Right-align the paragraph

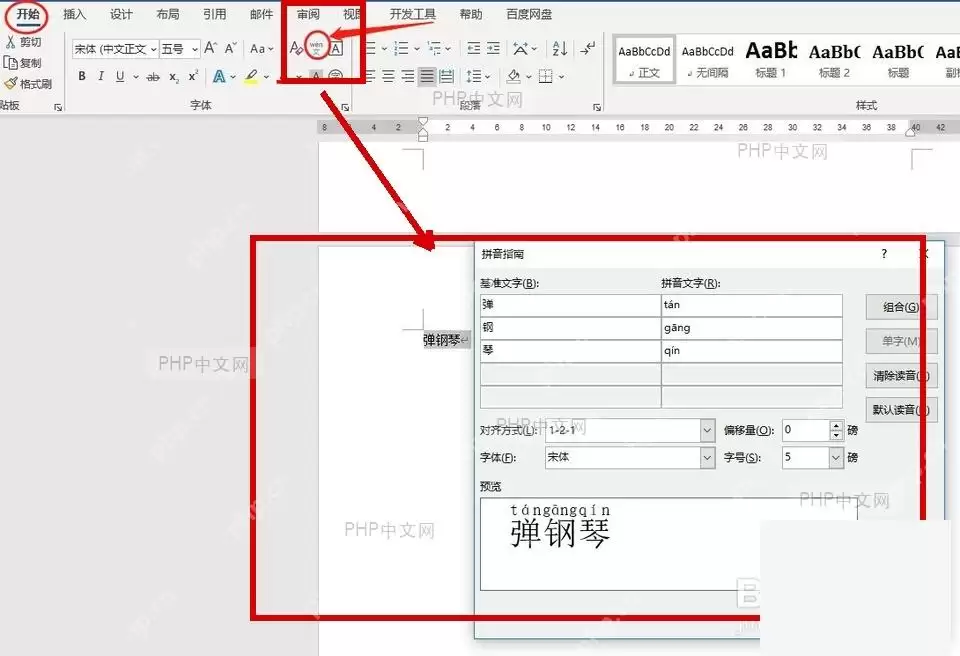[x=408, y=76]
